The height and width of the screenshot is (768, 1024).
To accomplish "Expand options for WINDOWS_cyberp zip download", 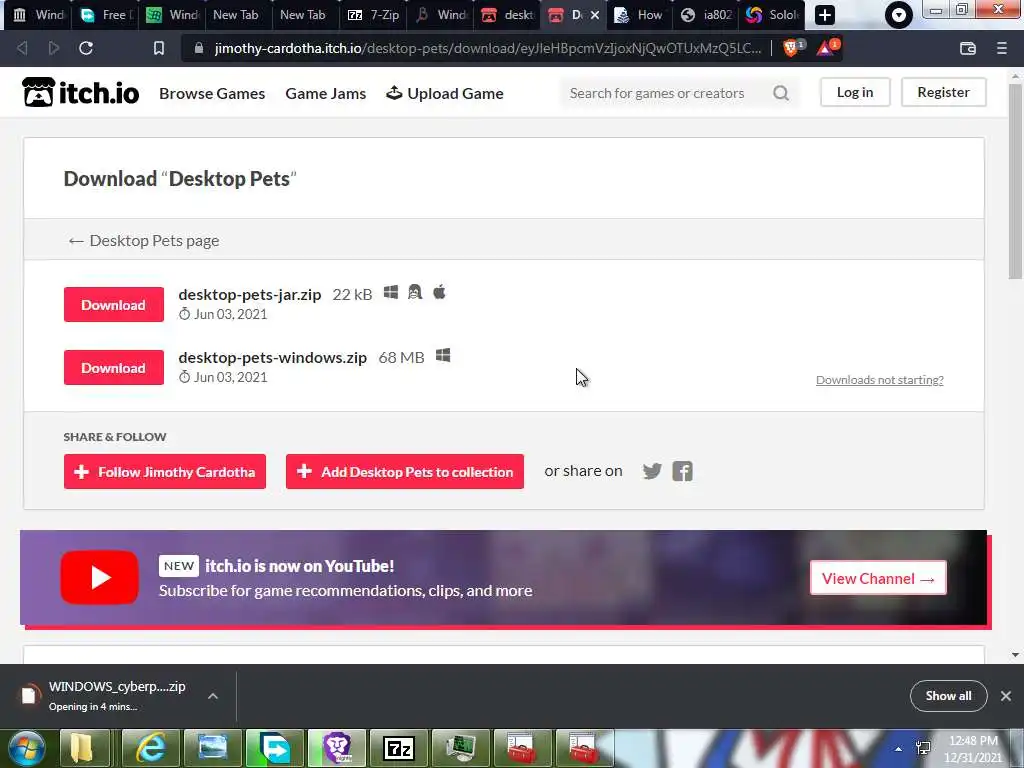I will pyautogui.click(x=213, y=696).
